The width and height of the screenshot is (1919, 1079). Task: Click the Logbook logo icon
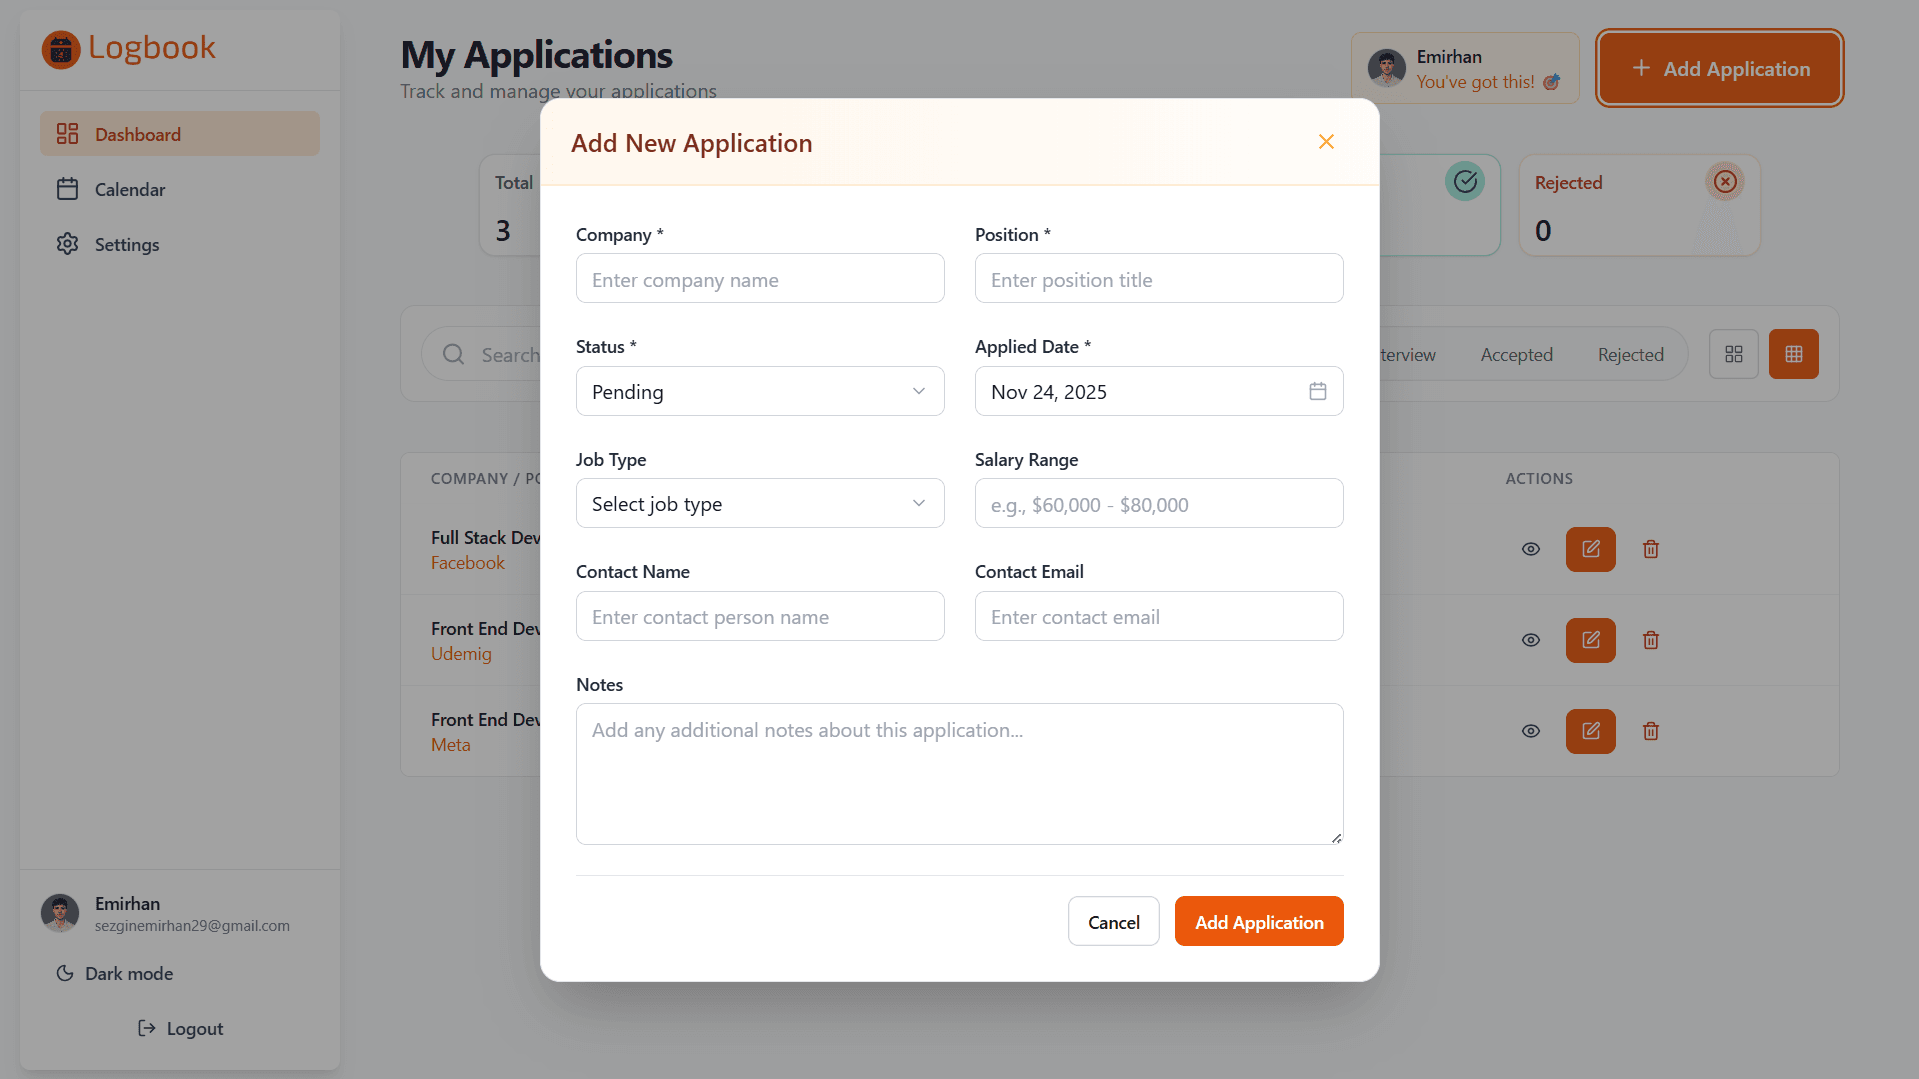point(61,49)
